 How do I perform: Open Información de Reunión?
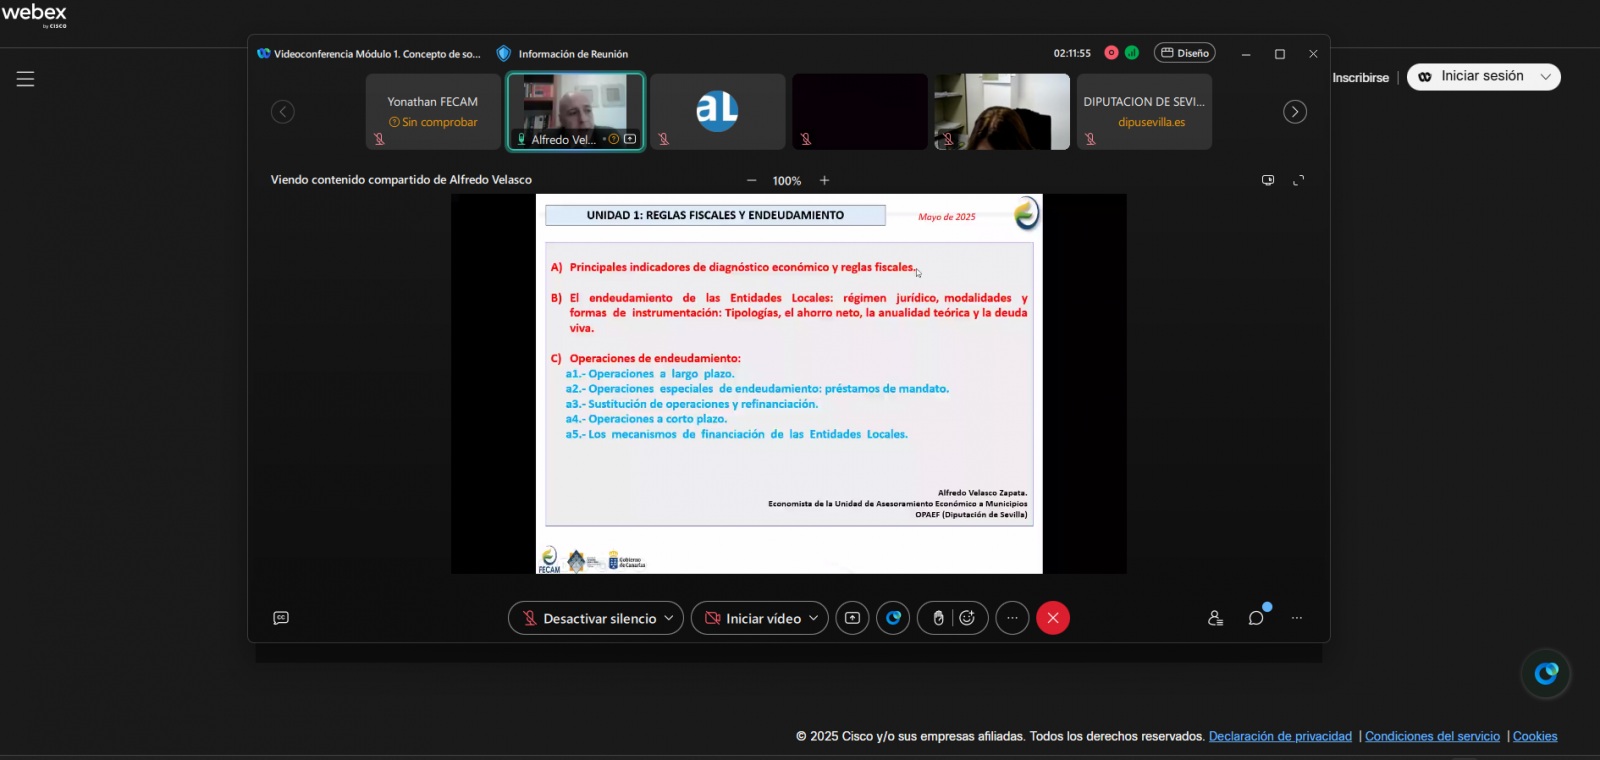pyautogui.click(x=563, y=54)
